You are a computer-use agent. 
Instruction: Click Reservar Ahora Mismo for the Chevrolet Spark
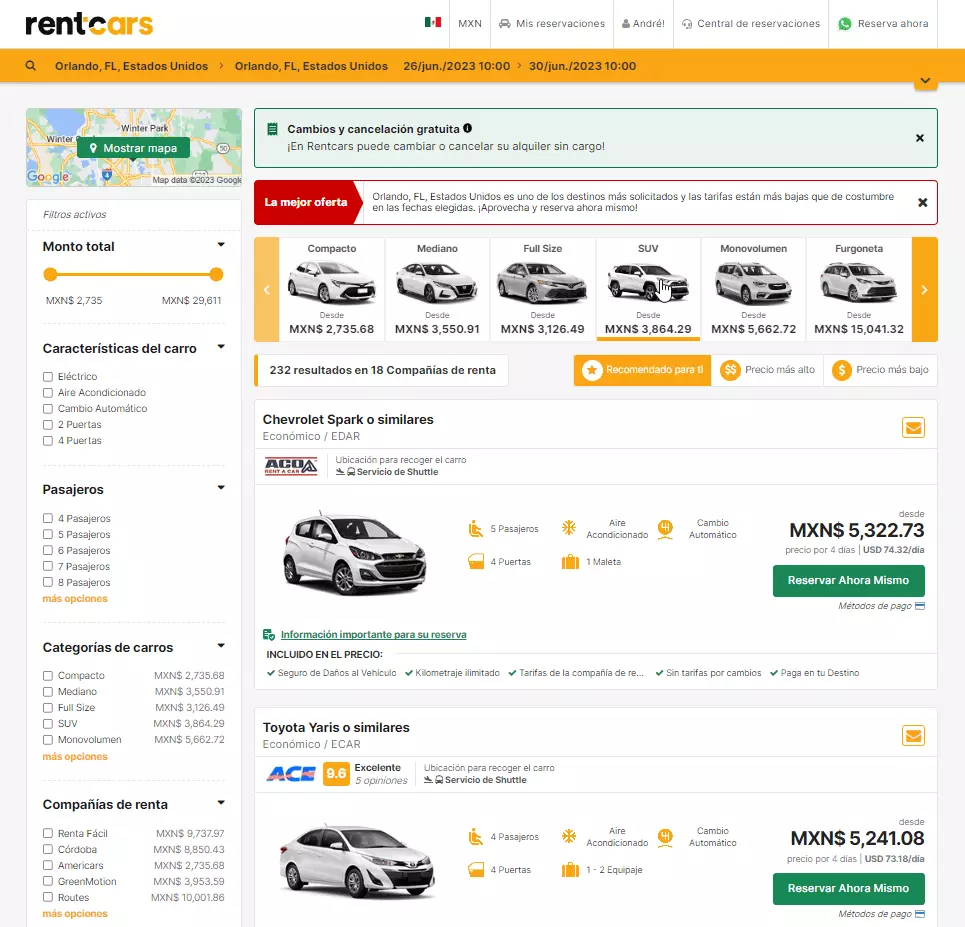pyautogui.click(x=848, y=580)
